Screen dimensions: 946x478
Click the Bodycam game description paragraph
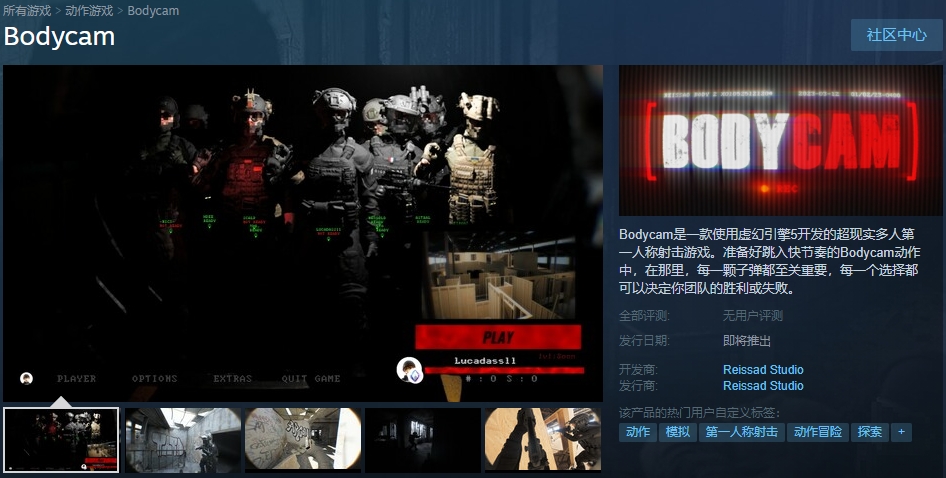770,261
